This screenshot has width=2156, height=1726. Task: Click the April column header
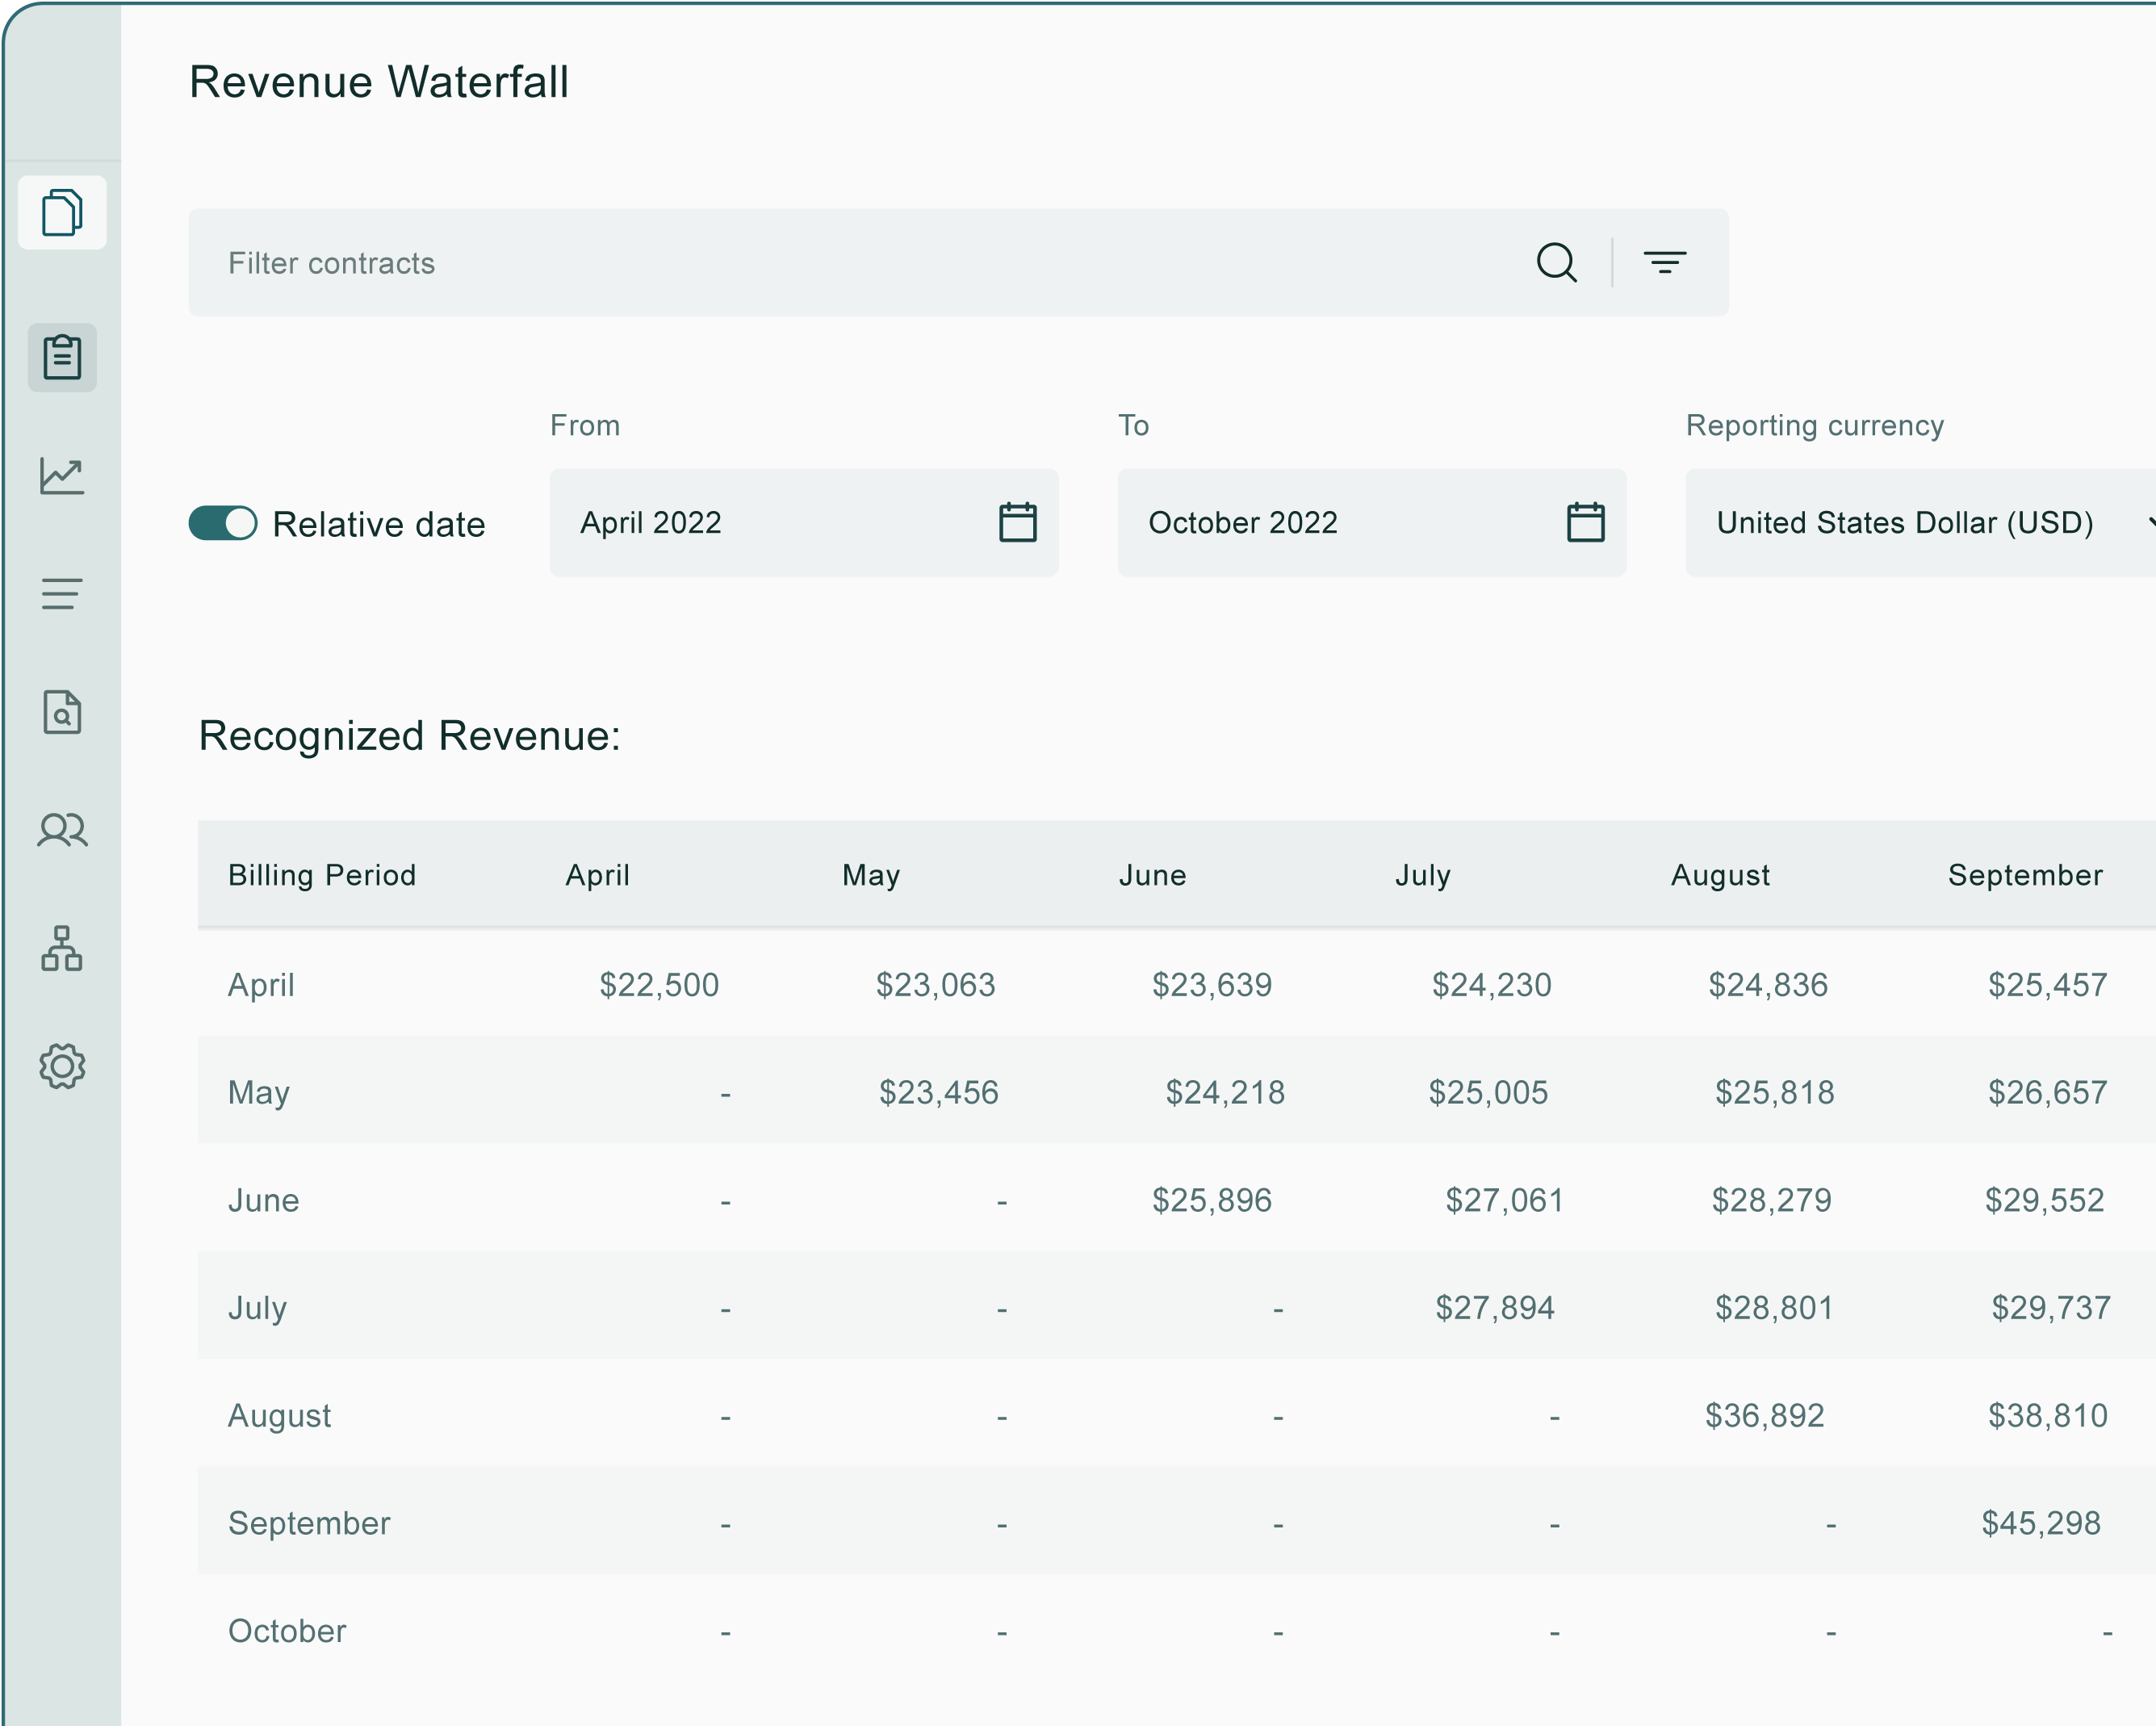[598, 875]
